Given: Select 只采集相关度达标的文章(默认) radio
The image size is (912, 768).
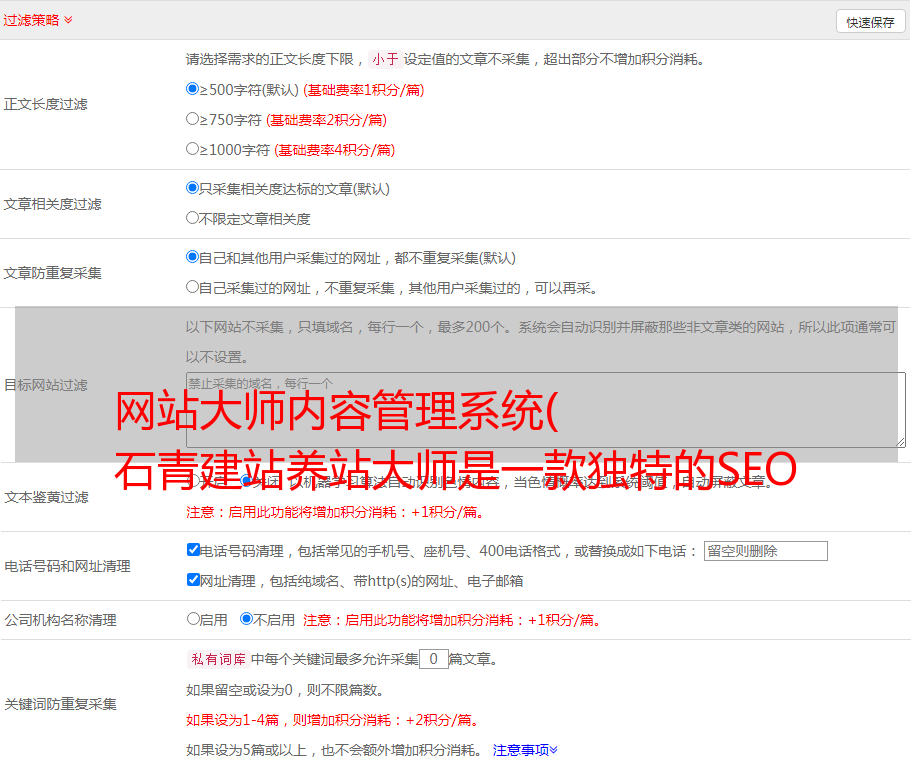Looking at the screenshot, I should click(192, 188).
